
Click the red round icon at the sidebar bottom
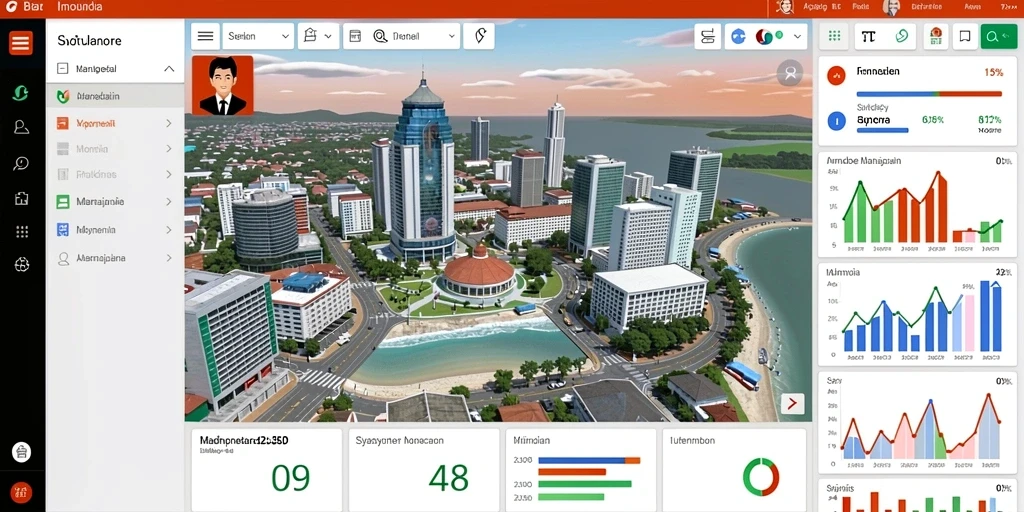click(x=22, y=492)
